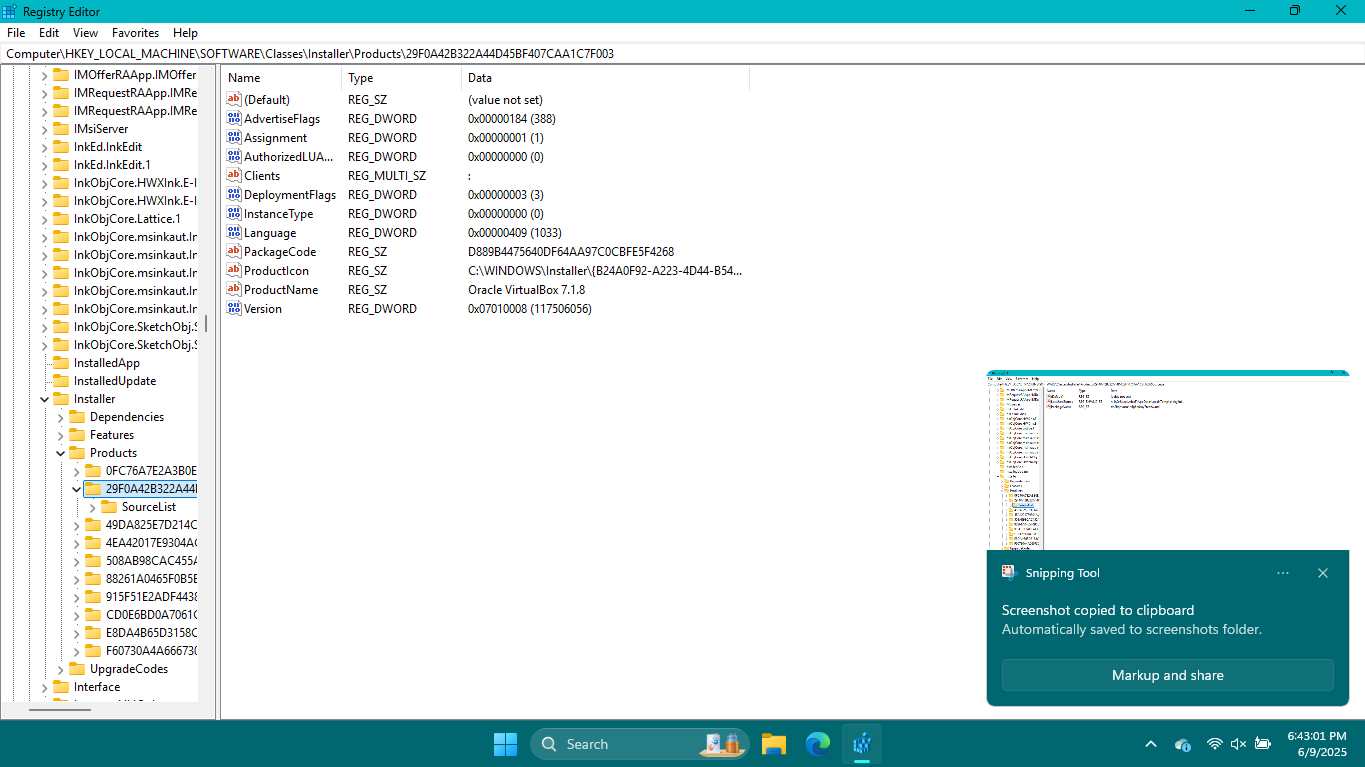Click the Name column header
Screen dimensions: 1365x767
[282, 78]
